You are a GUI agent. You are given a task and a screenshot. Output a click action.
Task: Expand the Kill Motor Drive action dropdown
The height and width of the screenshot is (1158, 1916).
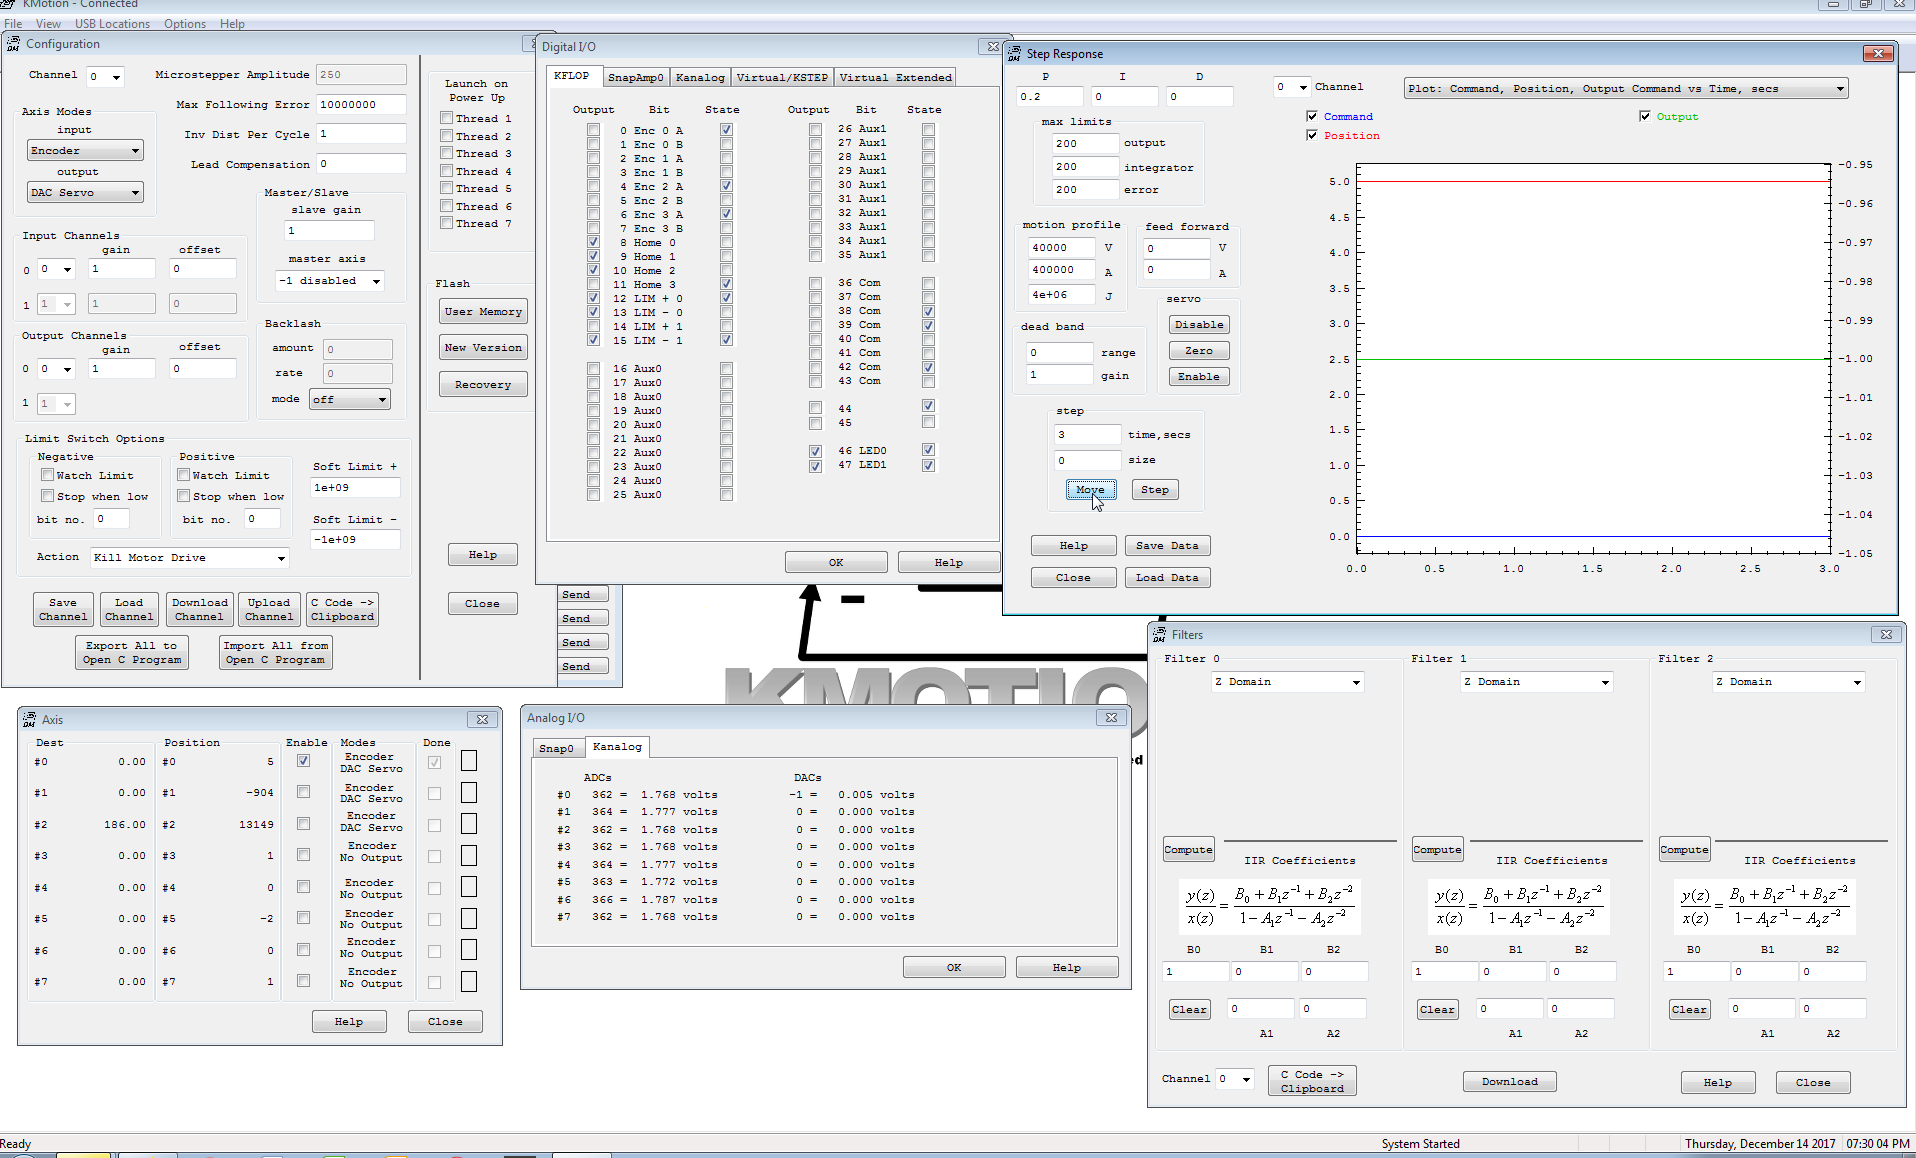tap(190, 558)
